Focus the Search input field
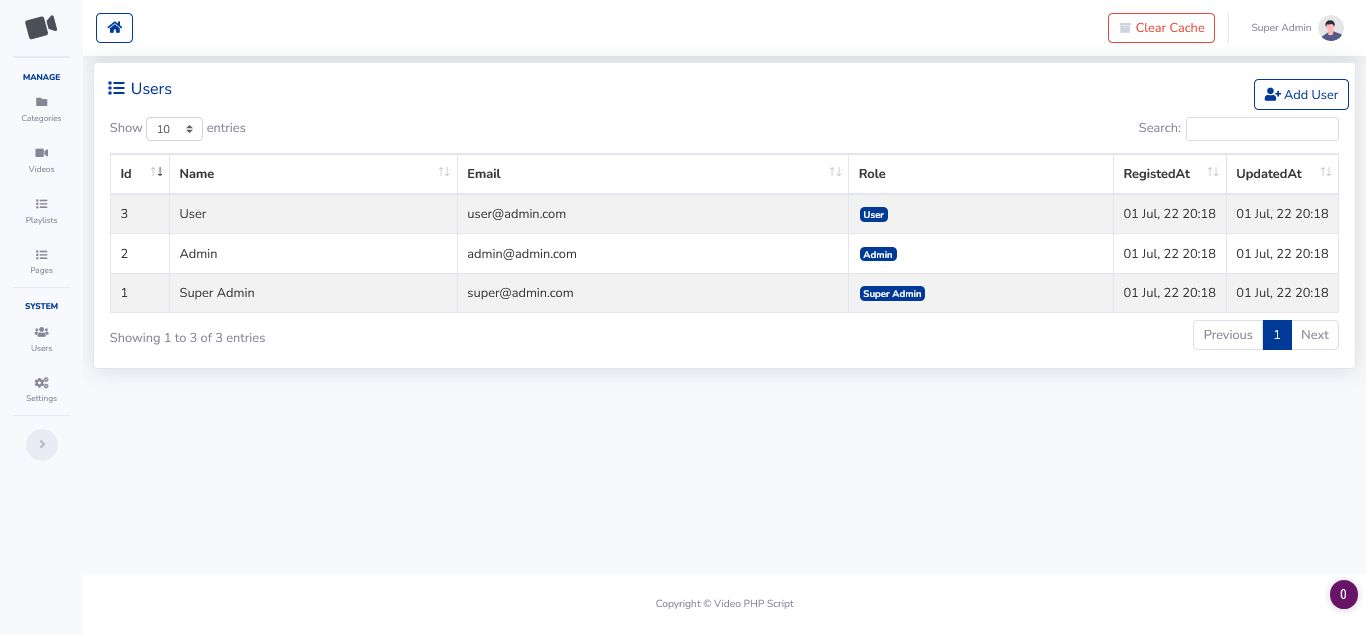 tap(1262, 129)
